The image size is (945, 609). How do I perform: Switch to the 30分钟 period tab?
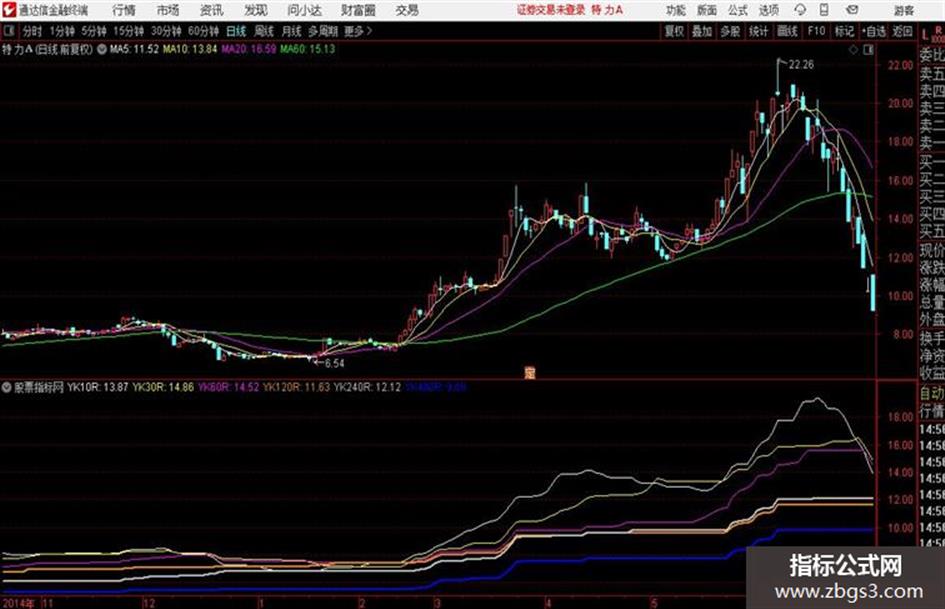[x=166, y=31]
